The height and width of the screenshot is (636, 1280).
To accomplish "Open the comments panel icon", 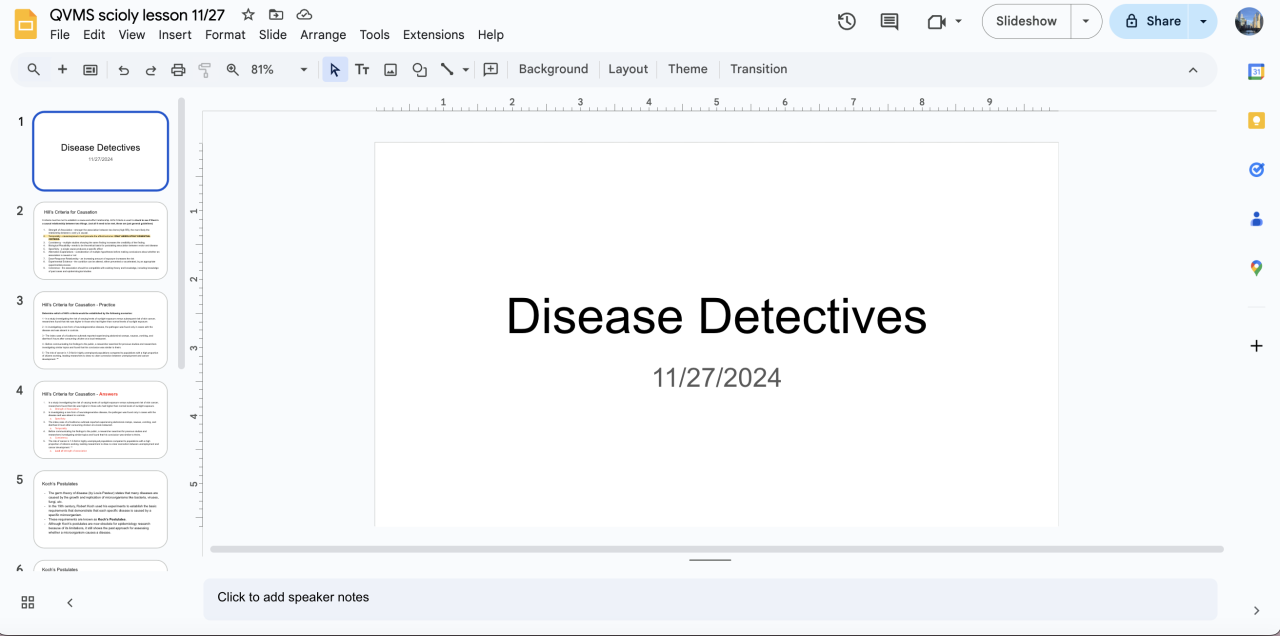I will pos(888,21).
